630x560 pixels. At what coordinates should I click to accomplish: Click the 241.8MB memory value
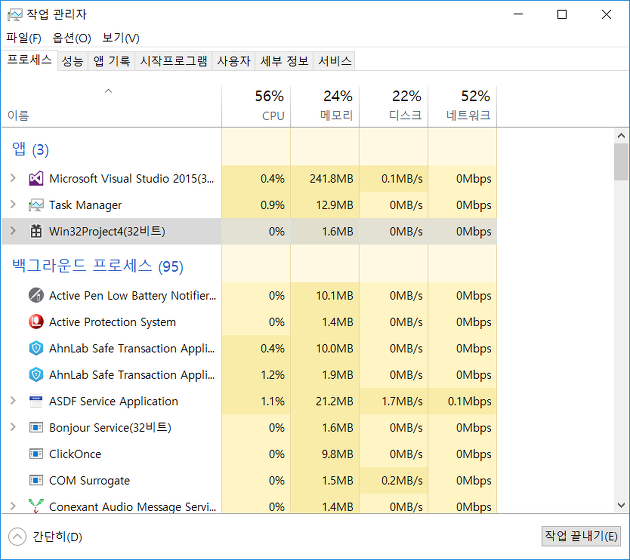coord(331,178)
